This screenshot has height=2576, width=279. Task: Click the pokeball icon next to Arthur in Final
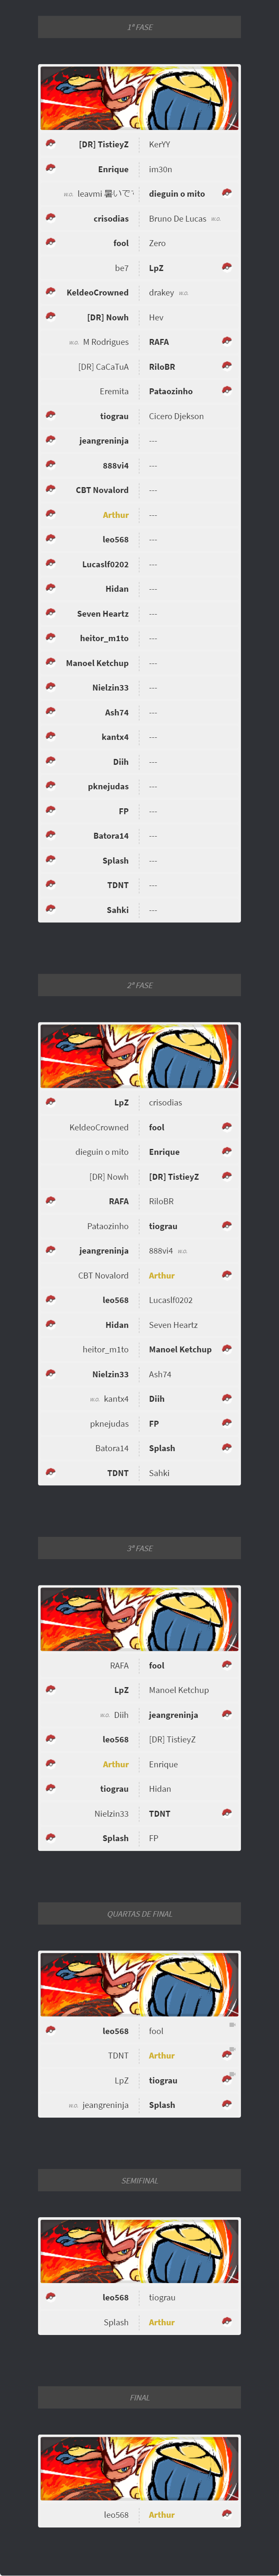[227, 2513]
